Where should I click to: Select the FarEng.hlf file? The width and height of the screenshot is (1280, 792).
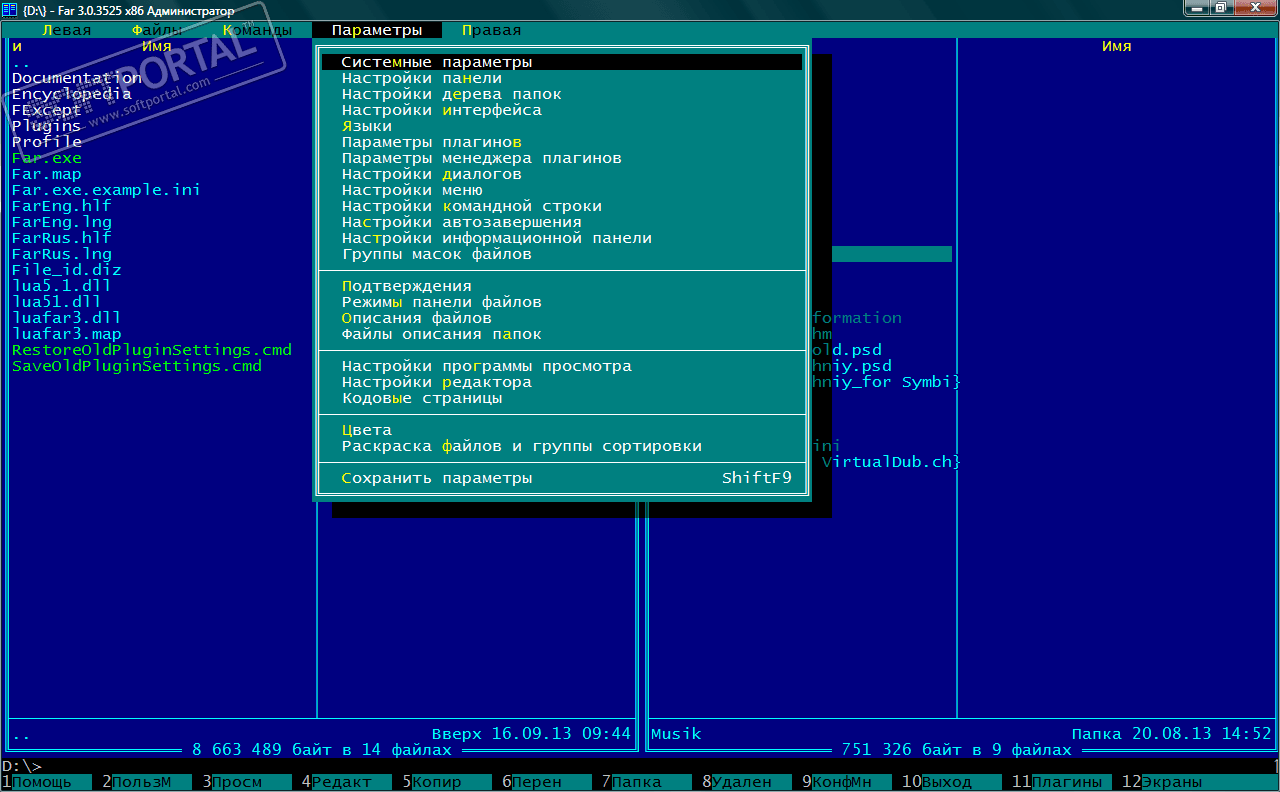[x=62, y=206]
